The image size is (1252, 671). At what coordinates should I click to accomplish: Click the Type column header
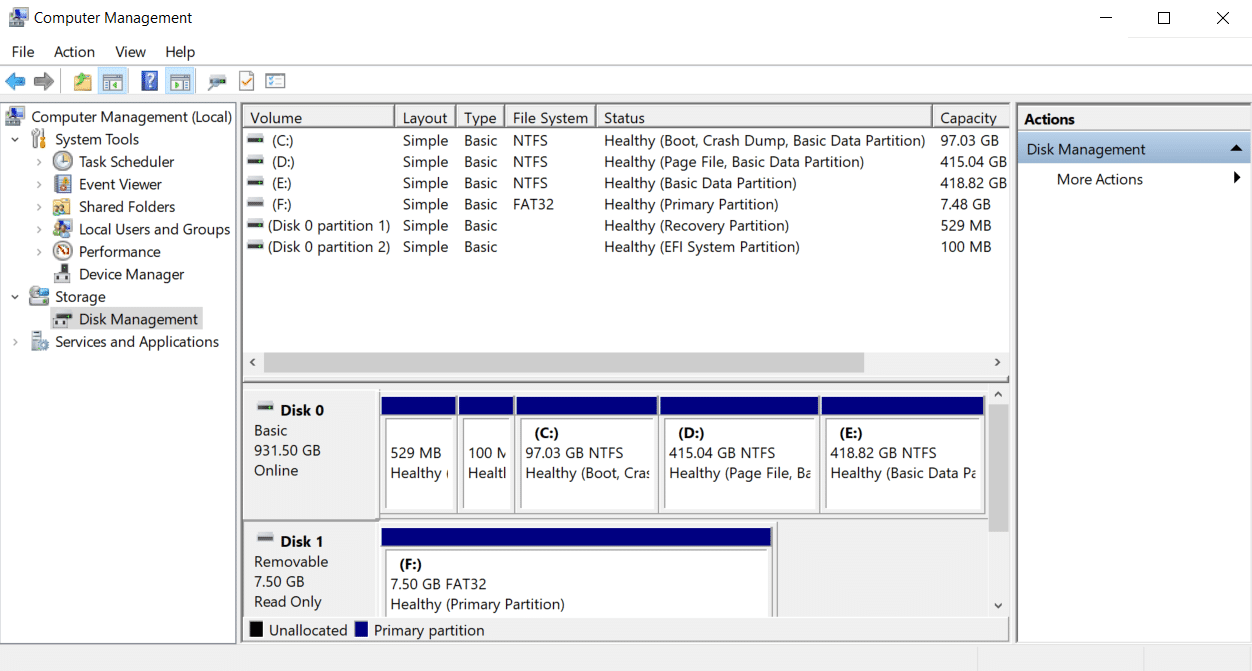pos(480,117)
